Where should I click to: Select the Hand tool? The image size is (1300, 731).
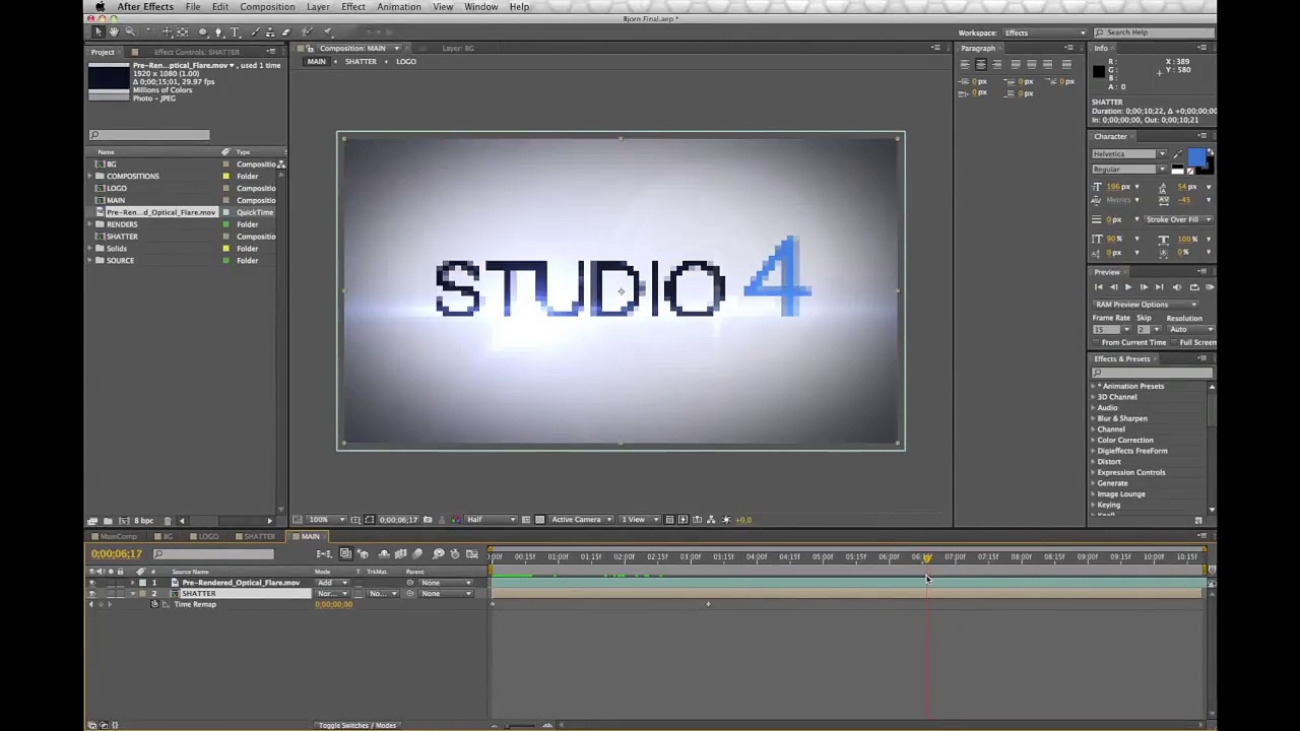pos(114,32)
